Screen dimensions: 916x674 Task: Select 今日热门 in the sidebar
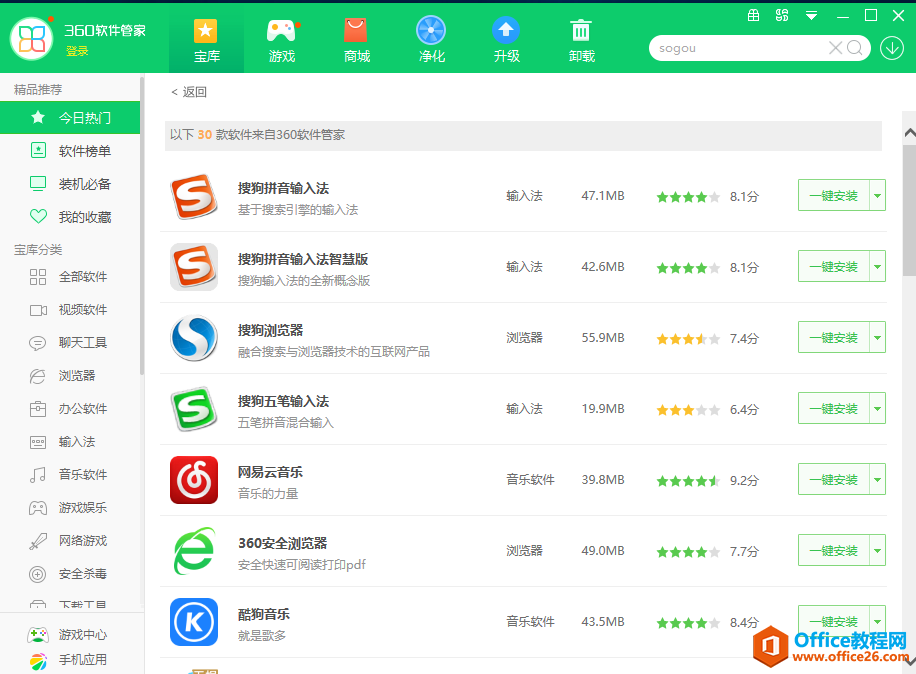pyautogui.click(x=70, y=118)
